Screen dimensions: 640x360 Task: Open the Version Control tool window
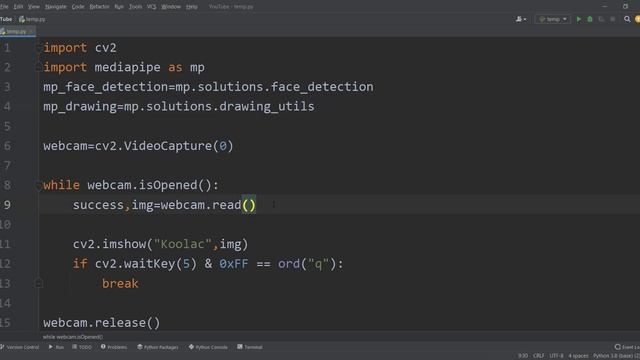tap(20, 347)
